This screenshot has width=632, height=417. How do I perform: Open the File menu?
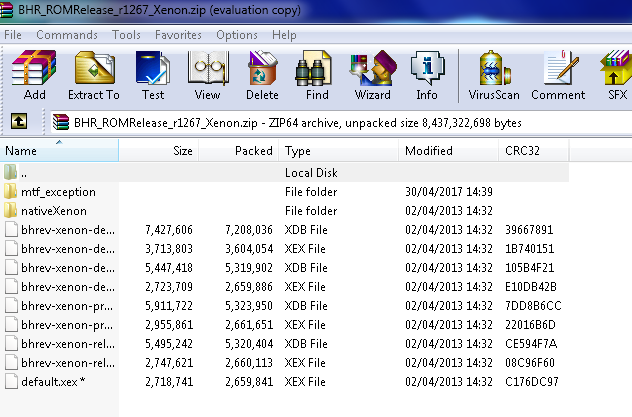pyautogui.click(x=13, y=35)
